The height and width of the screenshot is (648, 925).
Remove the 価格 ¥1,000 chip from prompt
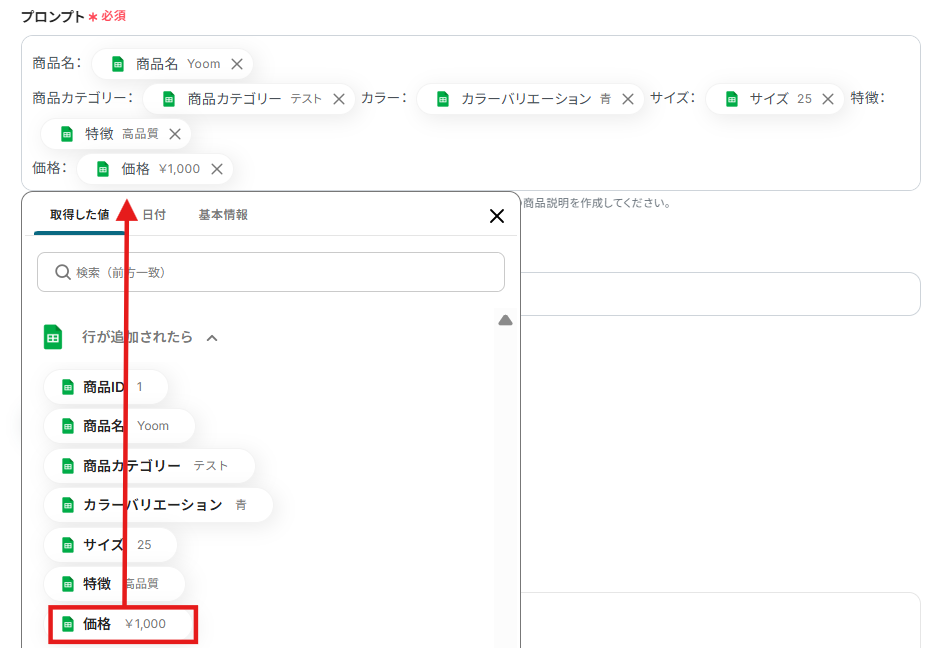pos(217,169)
